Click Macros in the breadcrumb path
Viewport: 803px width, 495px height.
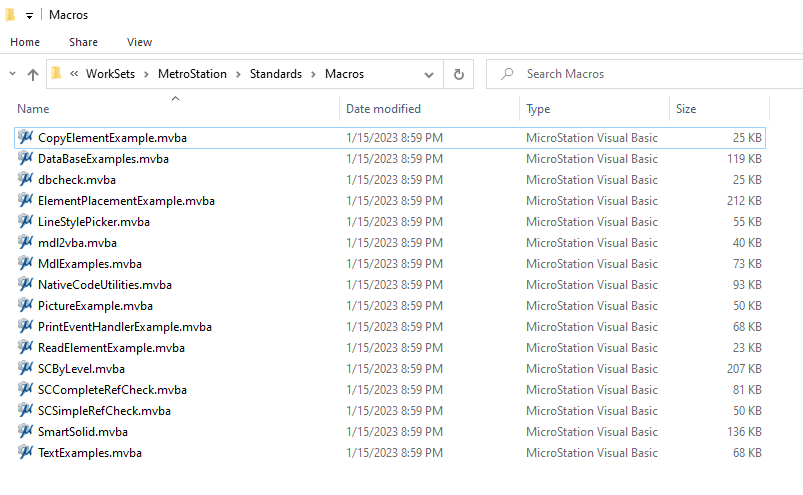point(344,74)
